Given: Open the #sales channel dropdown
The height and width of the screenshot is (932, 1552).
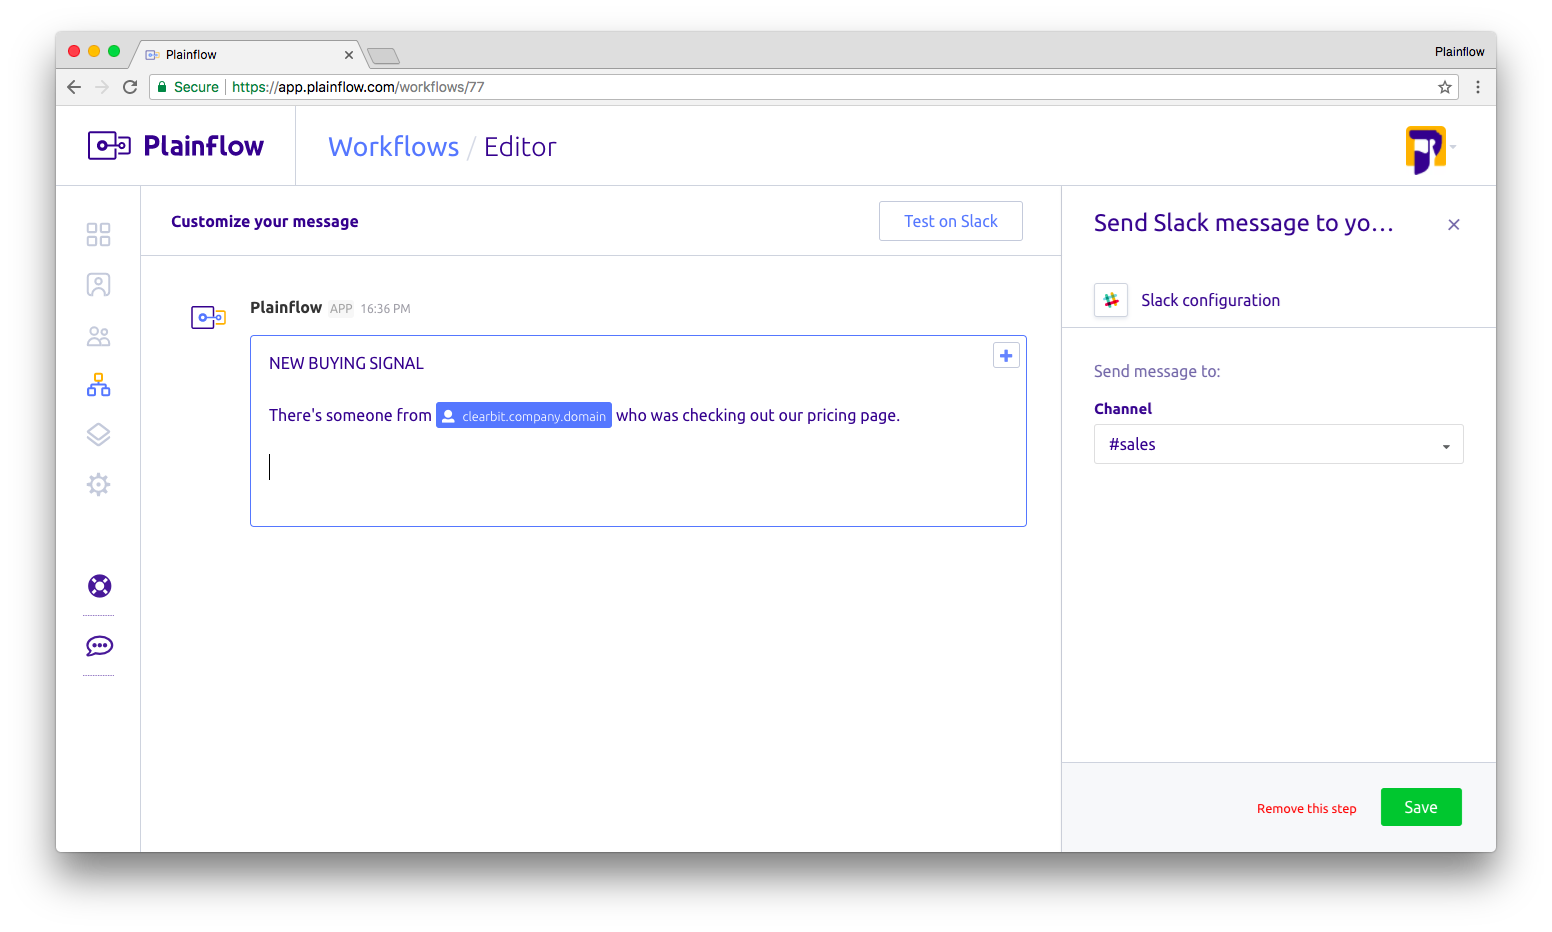Looking at the screenshot, I should click(x=1279, y=444).
